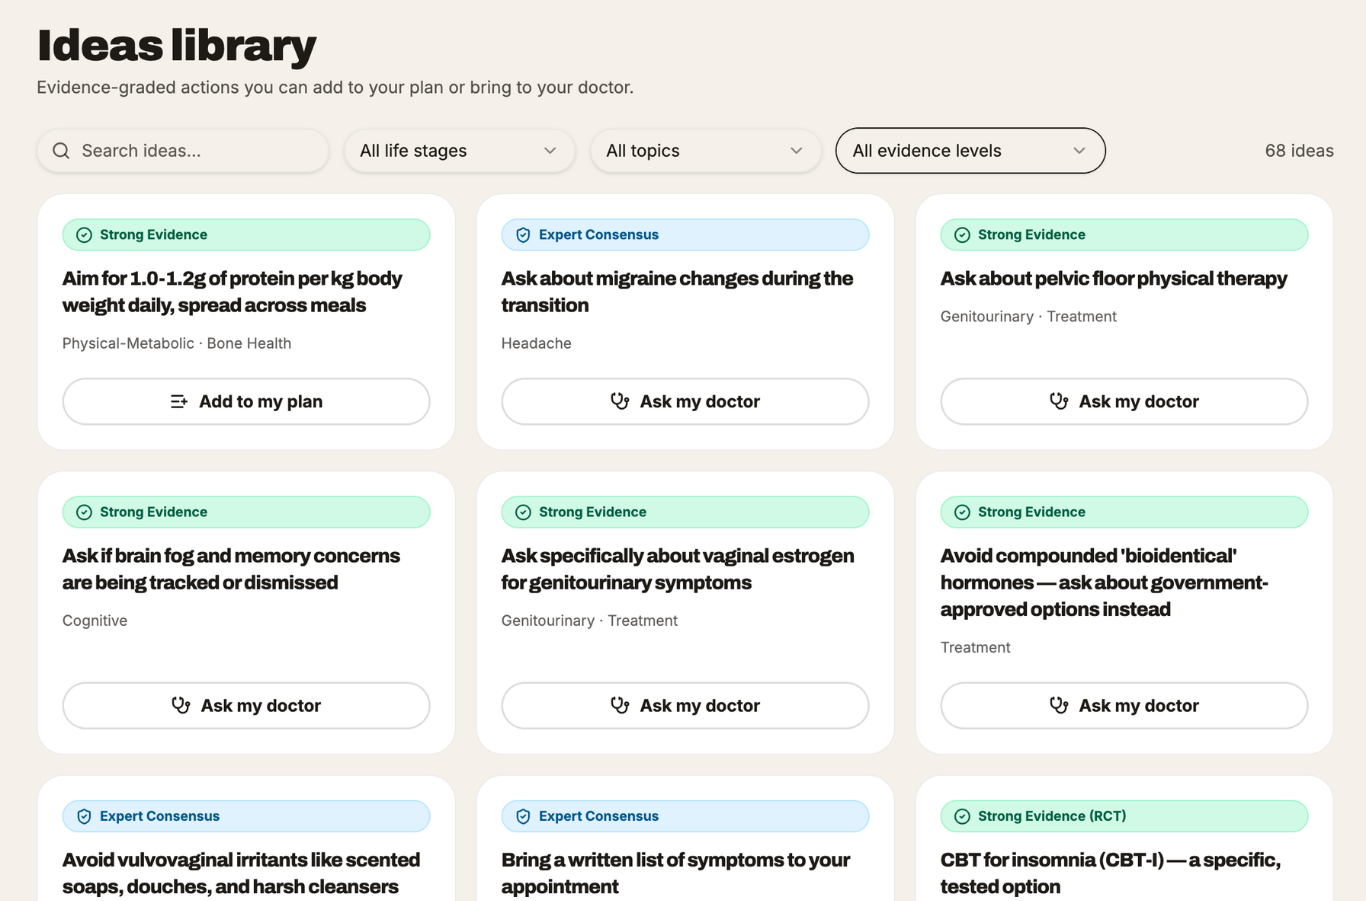The image size is (1366, 901).
Task: Click Genitourinary · Treatment tag on pelvic floor card
Action: [x=1028, y=316]
